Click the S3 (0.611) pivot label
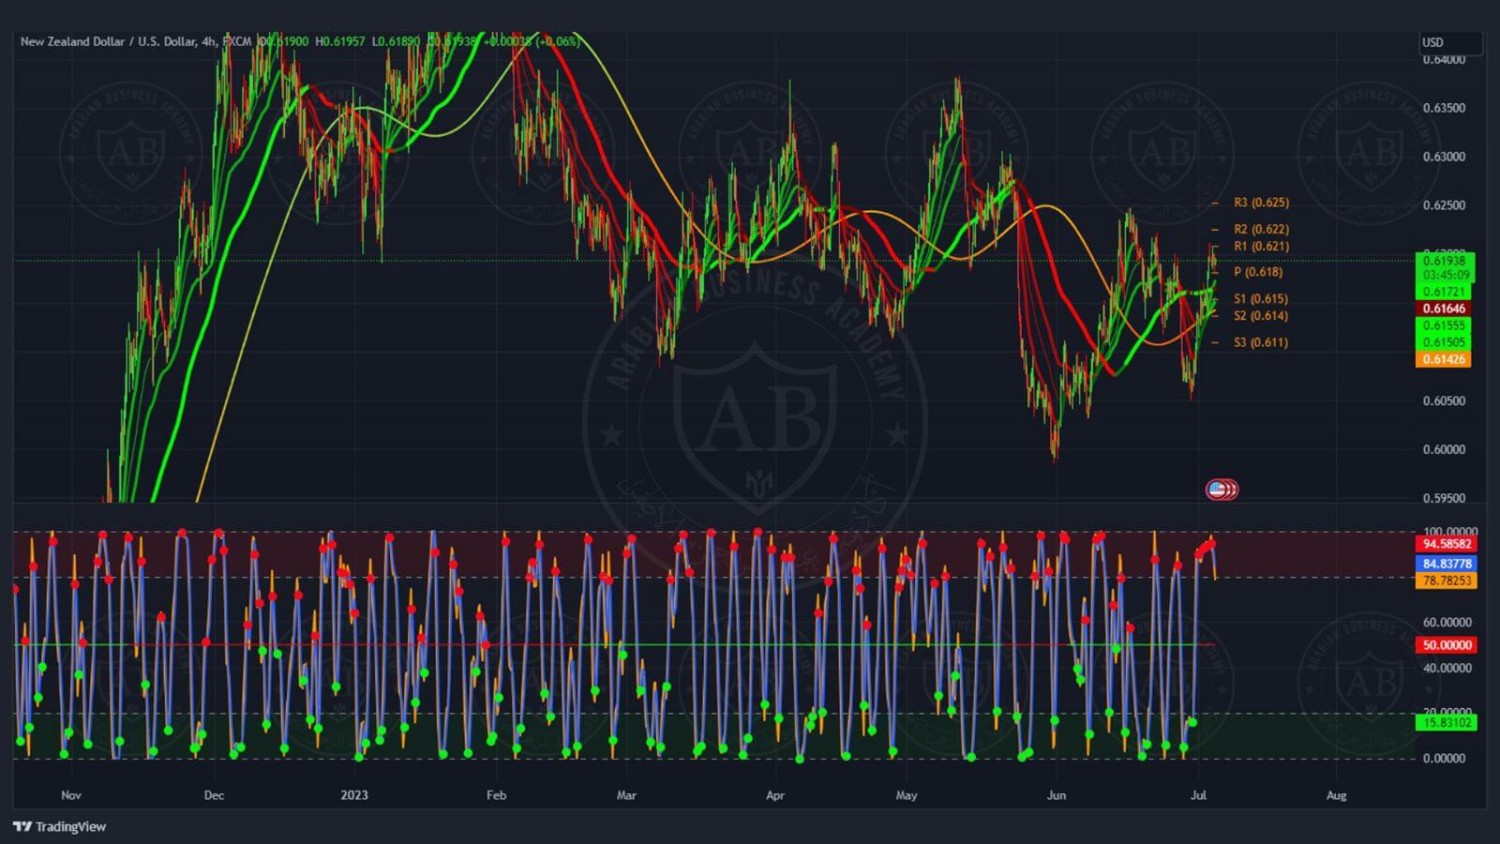 click(x=1261, y=343)
